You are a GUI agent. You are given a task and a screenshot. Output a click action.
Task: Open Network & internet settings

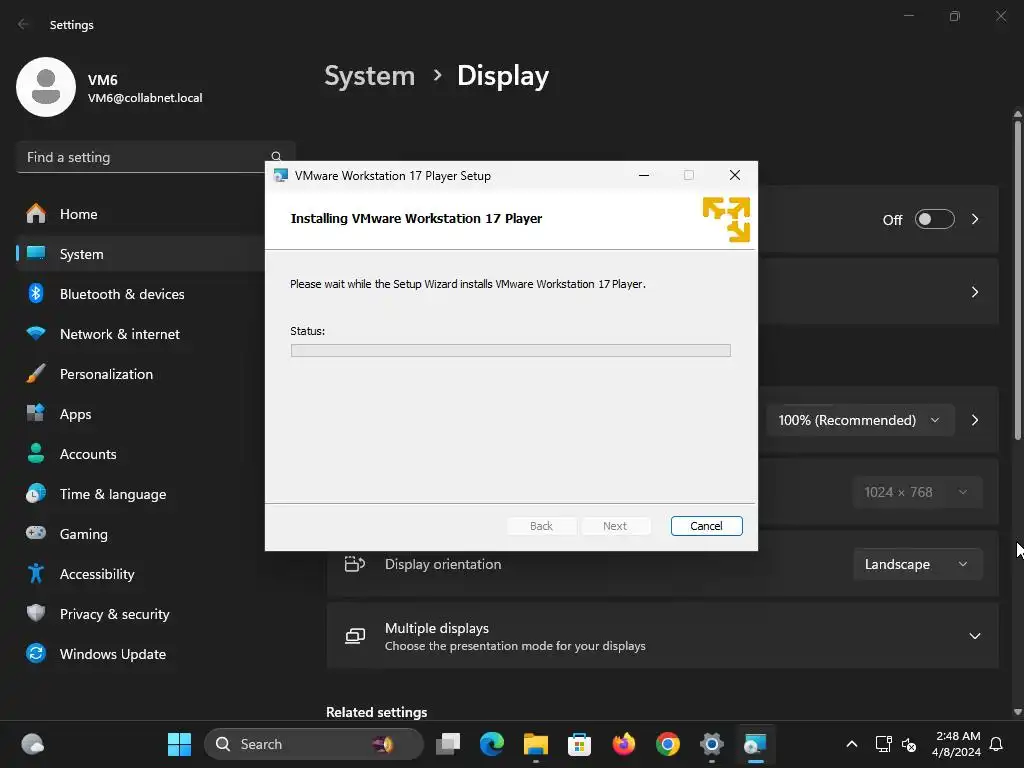tap(140, 334)
